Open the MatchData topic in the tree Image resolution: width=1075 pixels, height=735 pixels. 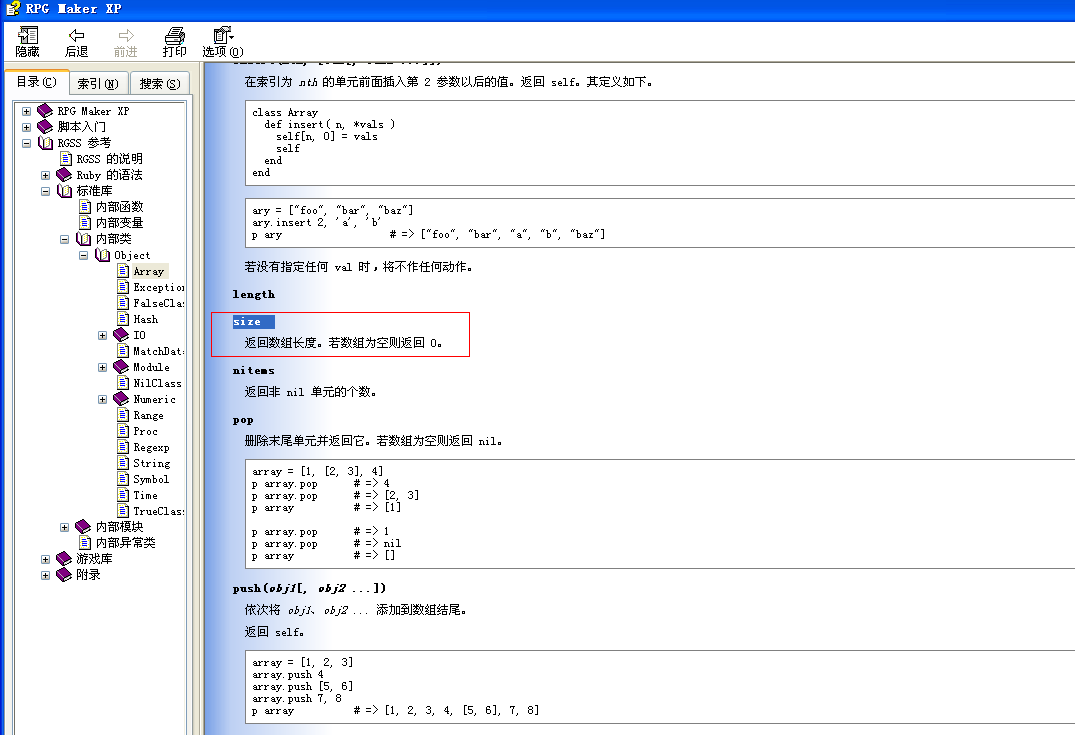(158, 351)
